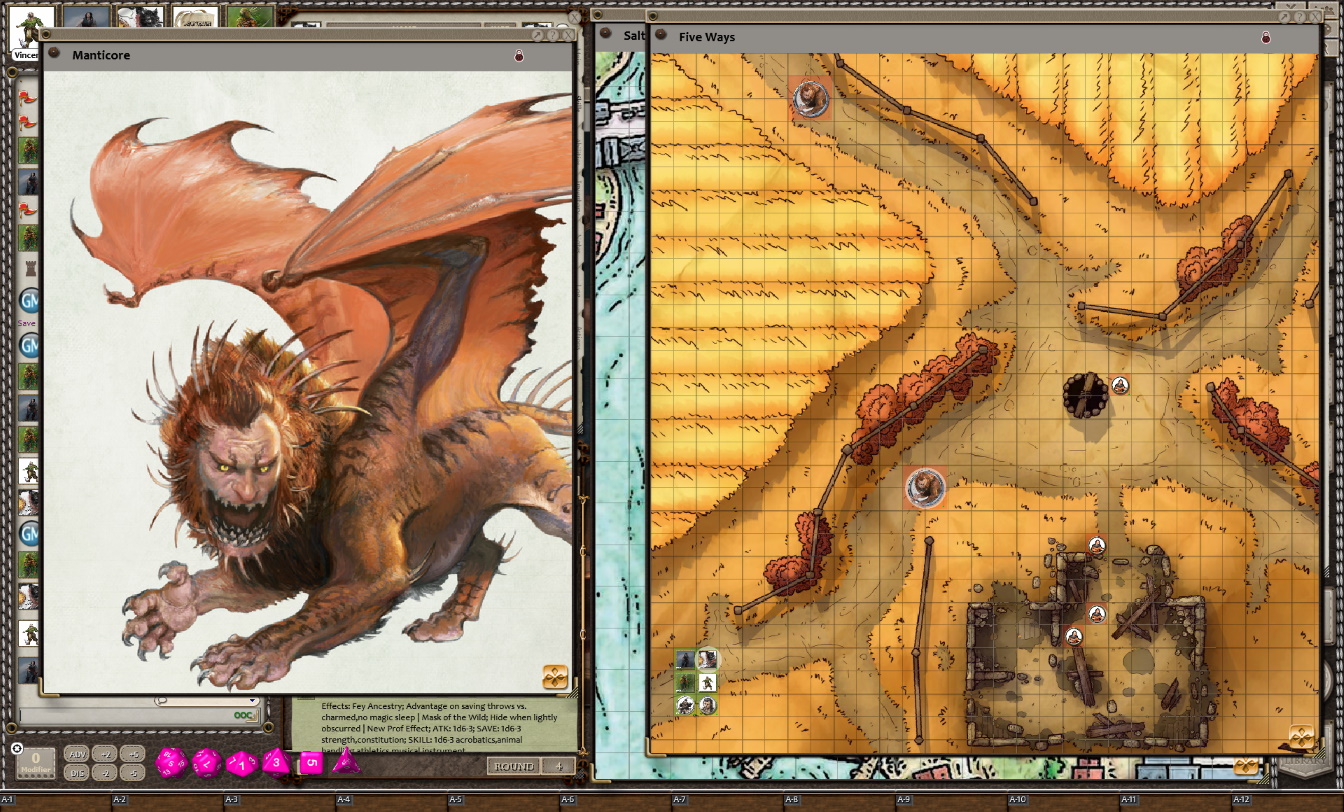Click the manticore token near the hedge

(x=924, y=487)
